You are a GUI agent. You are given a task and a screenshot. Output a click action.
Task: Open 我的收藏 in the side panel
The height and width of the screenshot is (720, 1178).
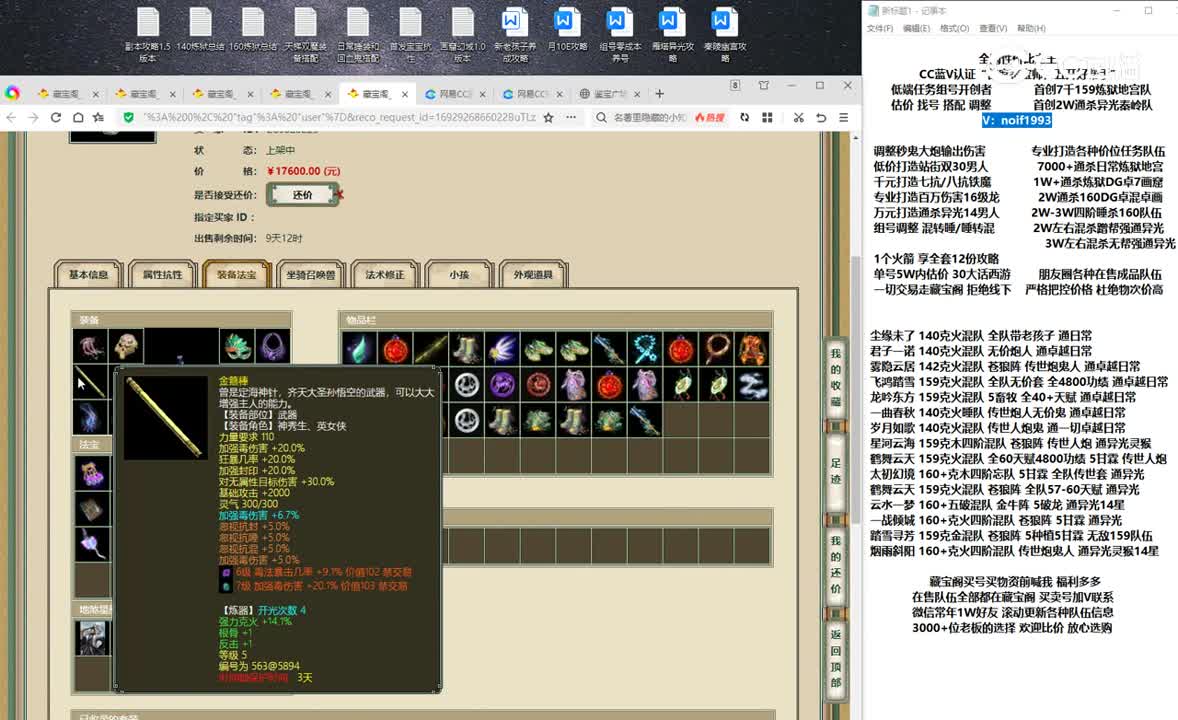pos(835,377)
